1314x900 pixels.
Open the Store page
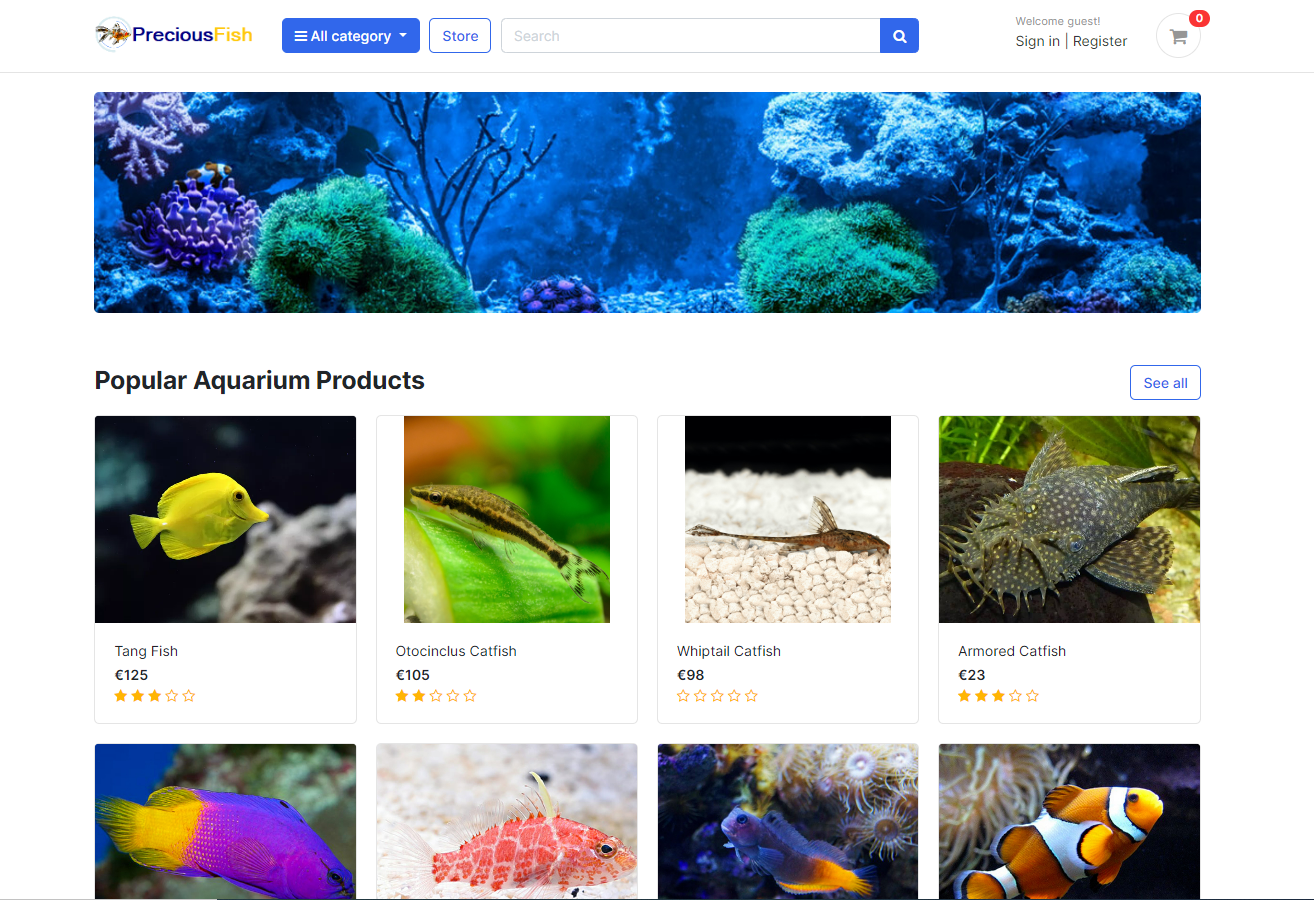pos(459,35)
